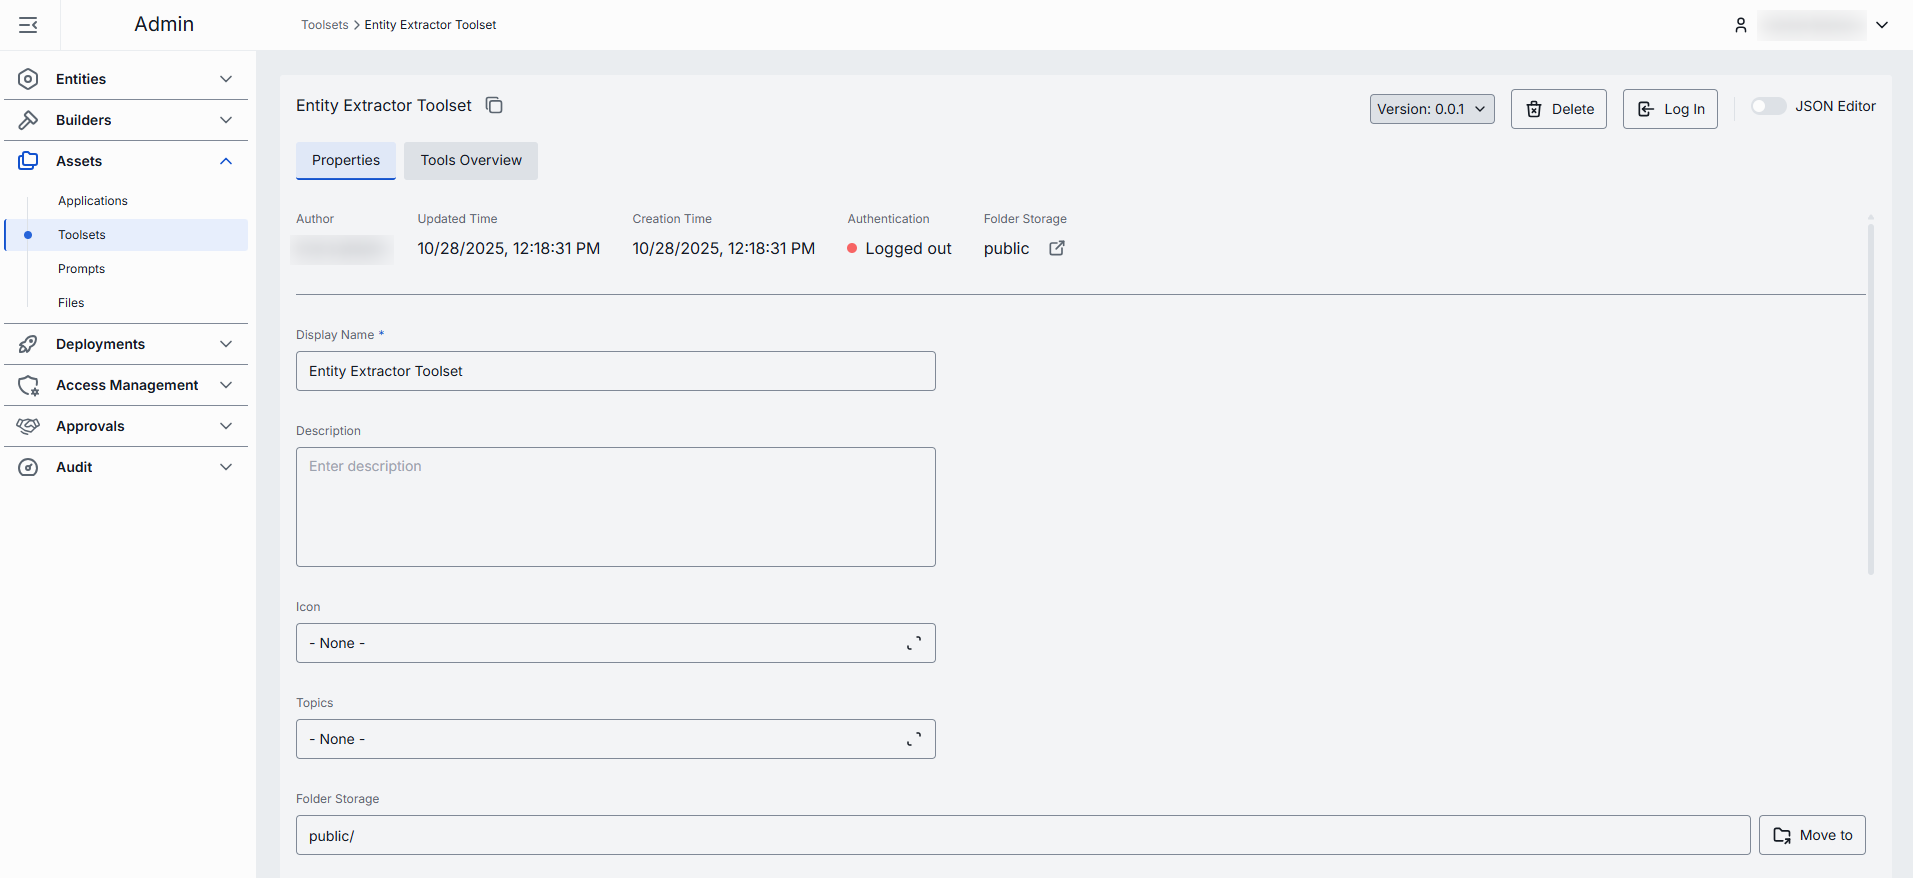The width and height of the screenshot is (1913, 878).
Task: Switch to the Tools Overview tab
Action: pyautogui.click(x=470, y=160)
